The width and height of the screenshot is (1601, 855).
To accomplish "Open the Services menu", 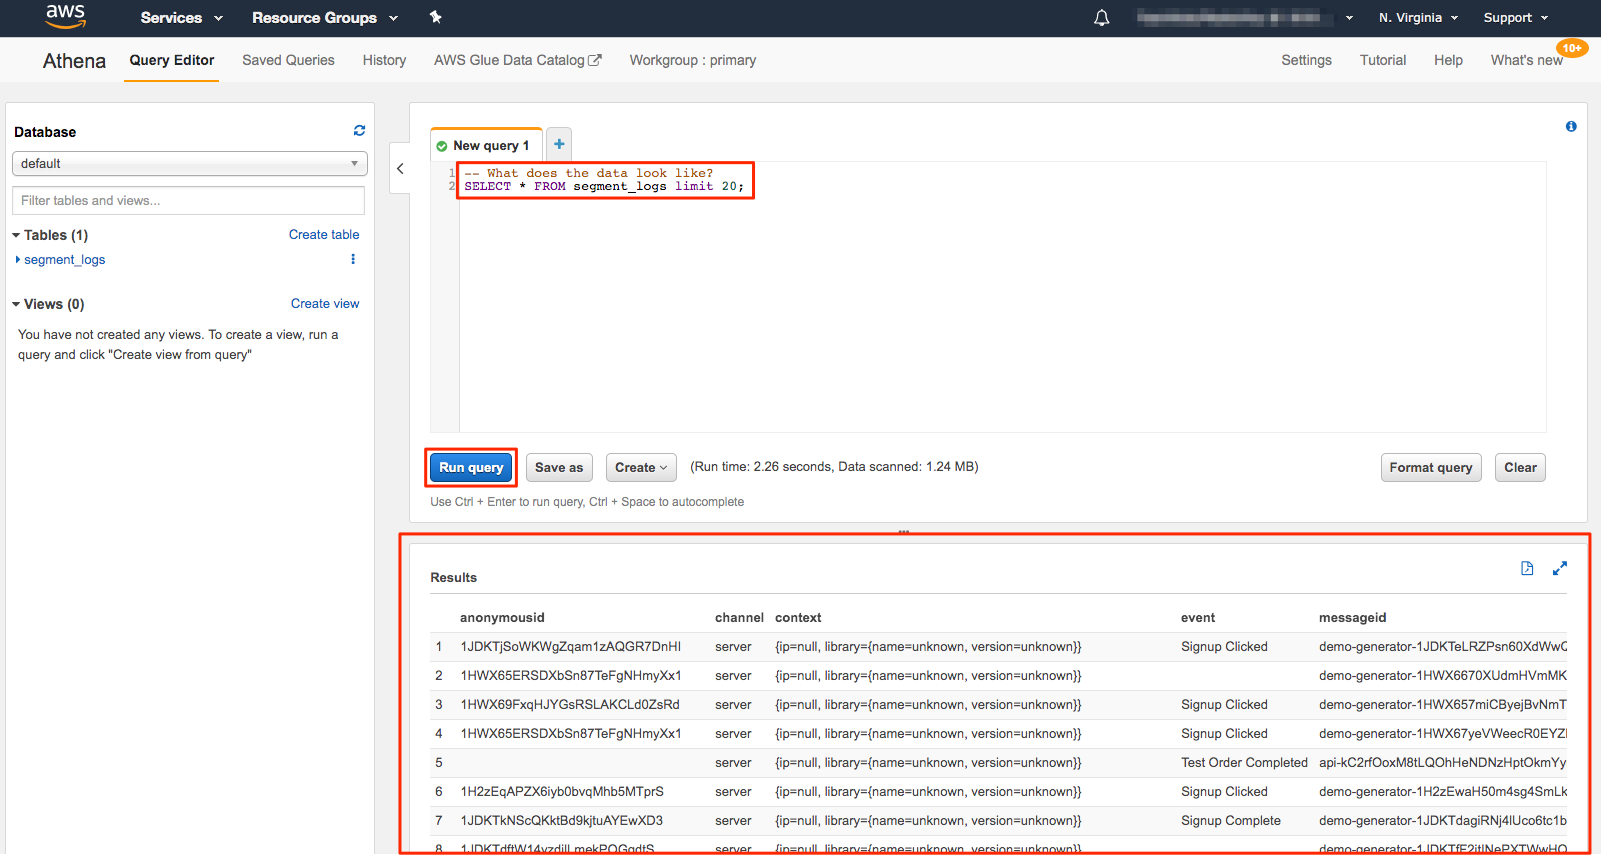I will (x=182, y=18).
